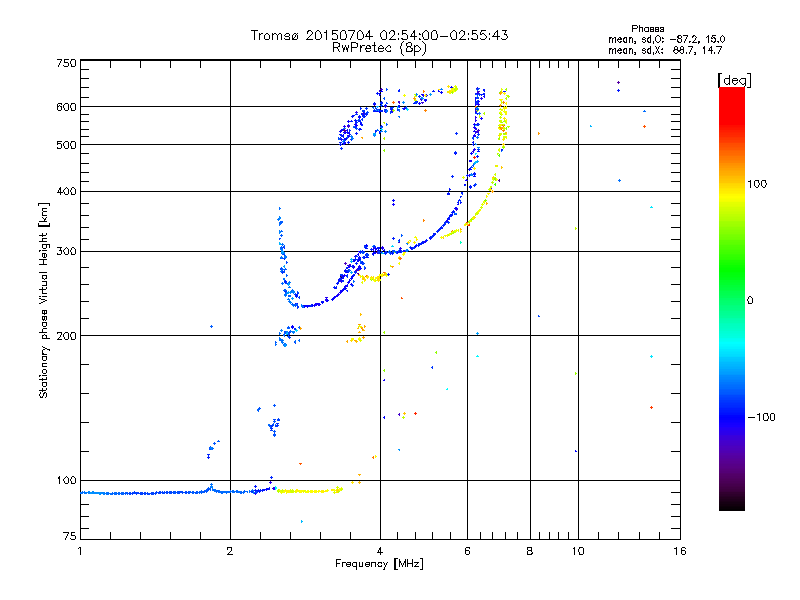Viewport: 800px width, 600px height.
Task: Click the x-axis tick label '6'
Action: coord(467,551)
